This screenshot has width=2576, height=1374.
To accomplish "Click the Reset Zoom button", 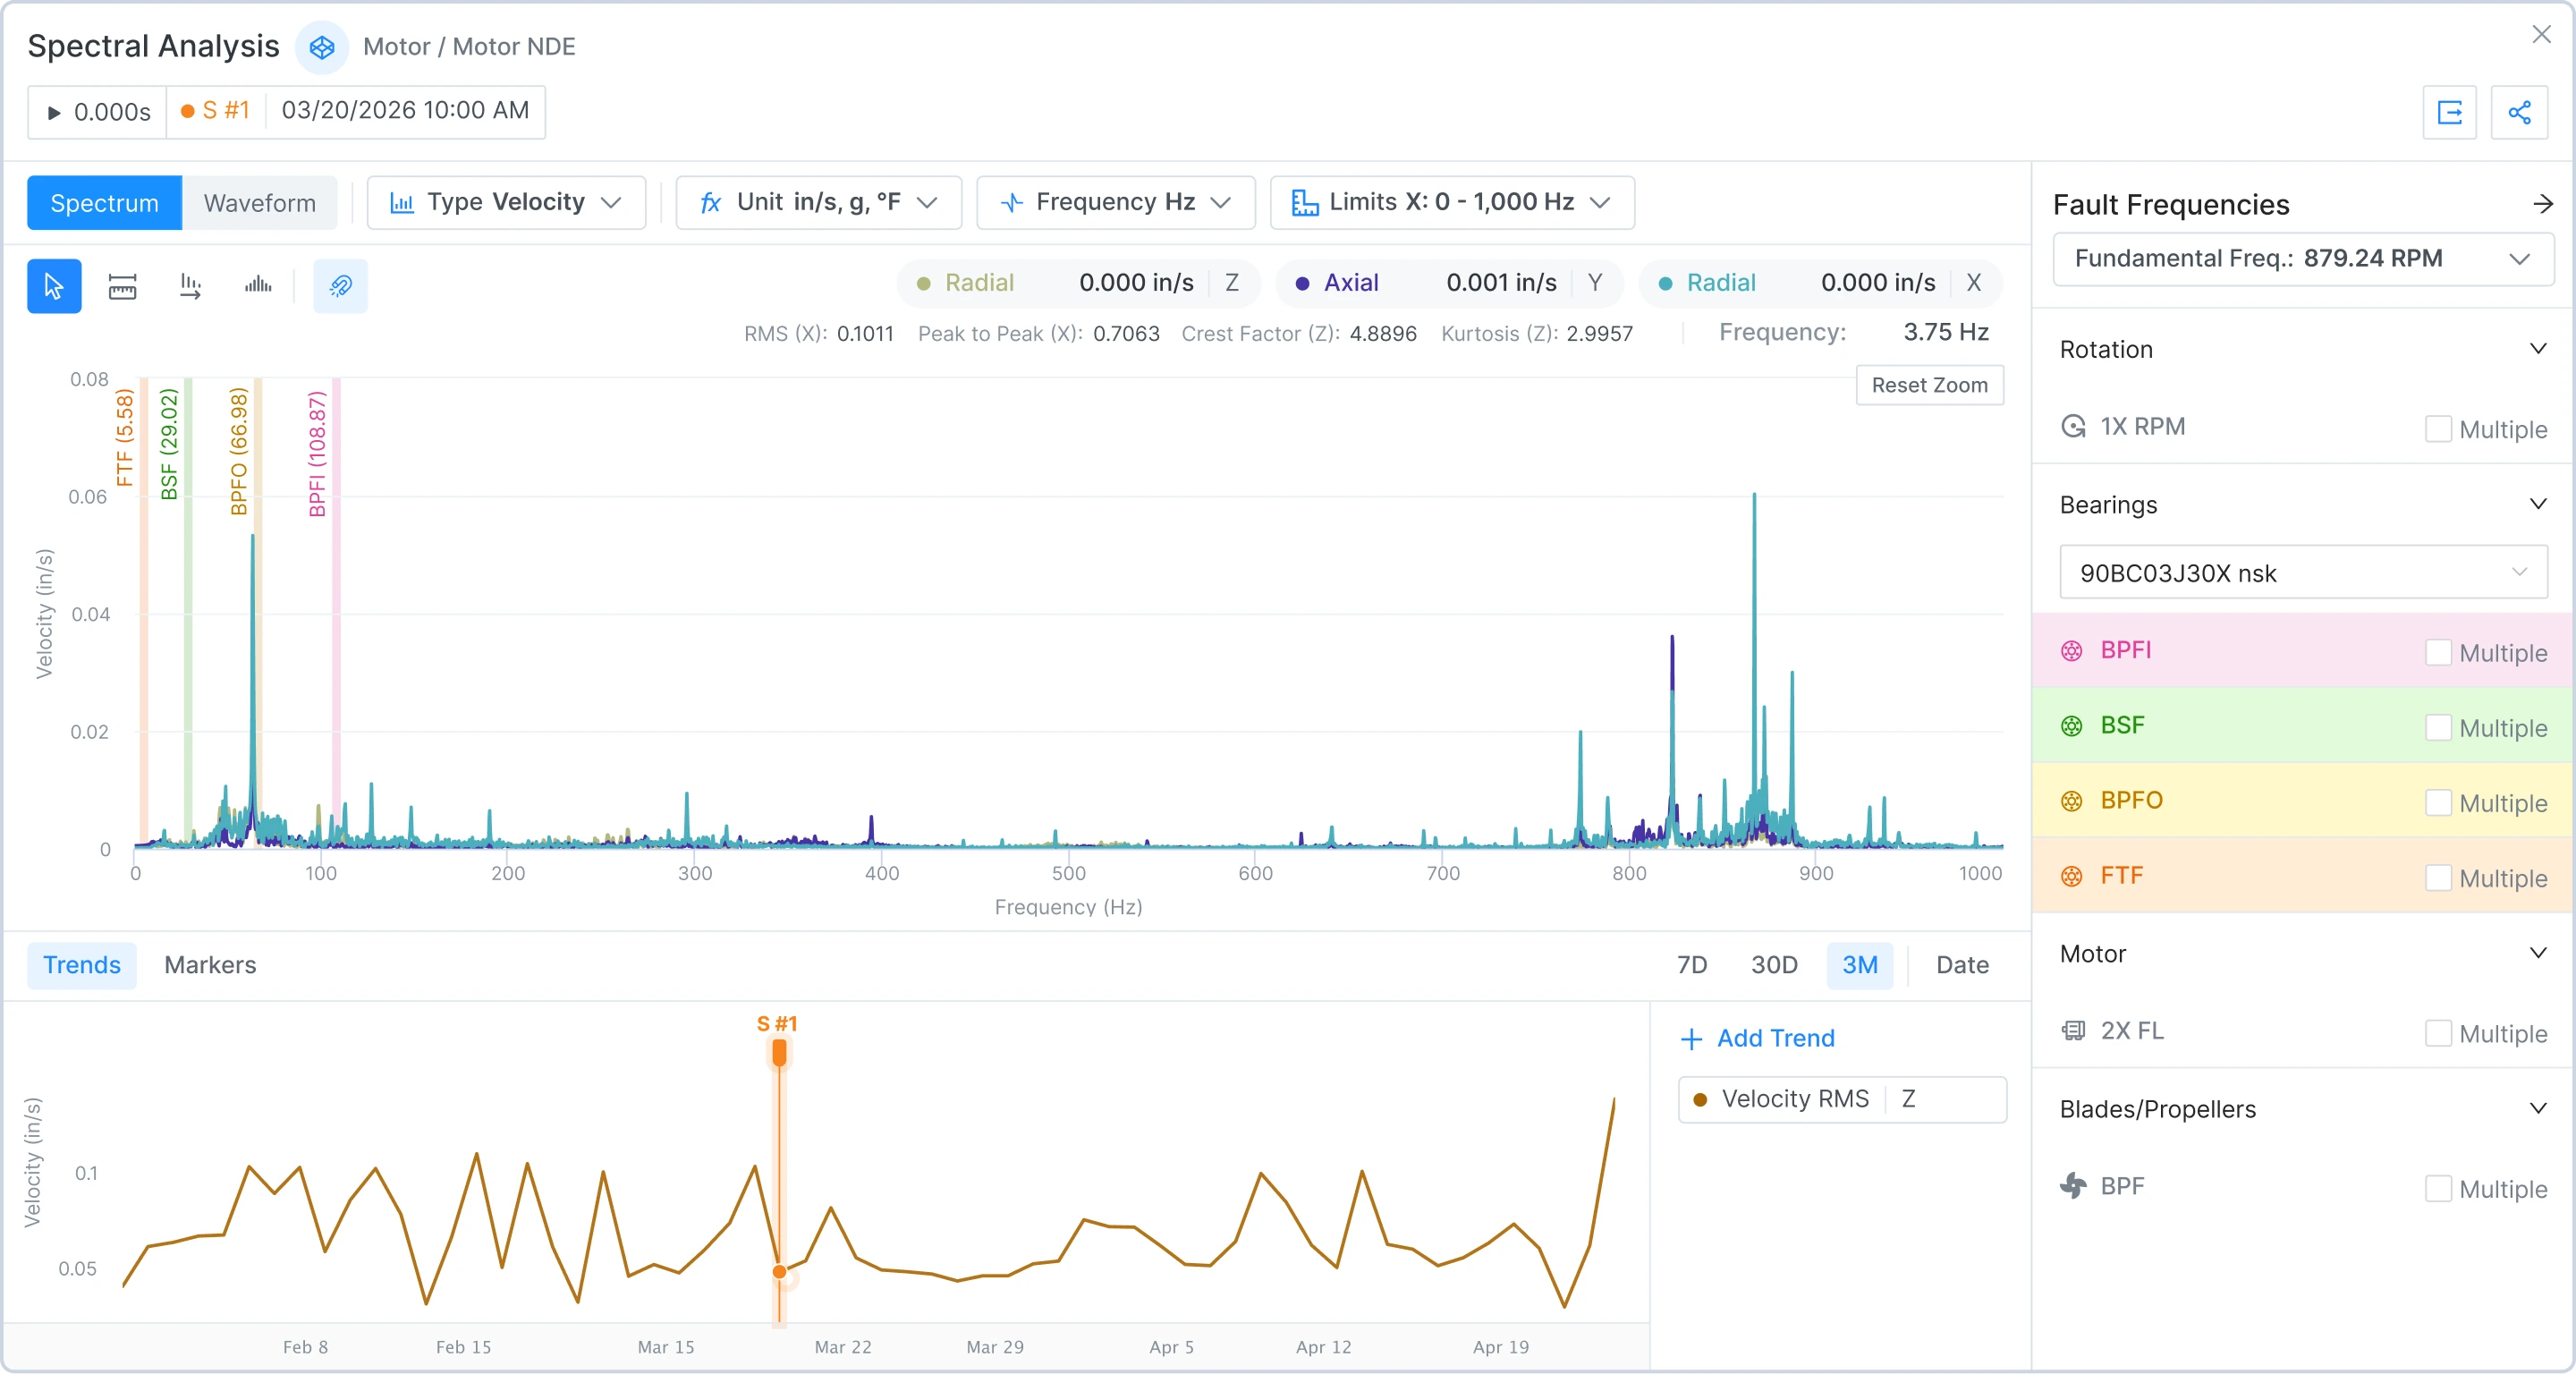I will pyautogui.click(x=1928, y=385).
